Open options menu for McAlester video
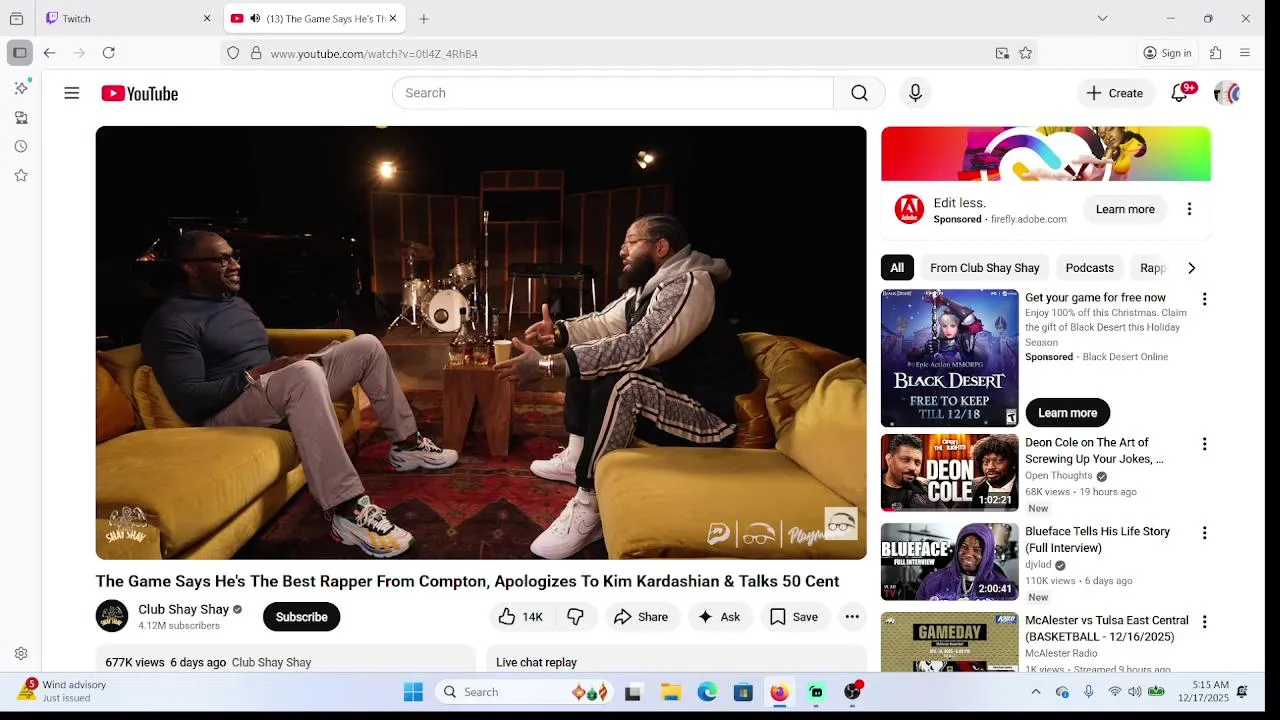The width and height of the screenshot is (1280, 720). pos(1204,622)
